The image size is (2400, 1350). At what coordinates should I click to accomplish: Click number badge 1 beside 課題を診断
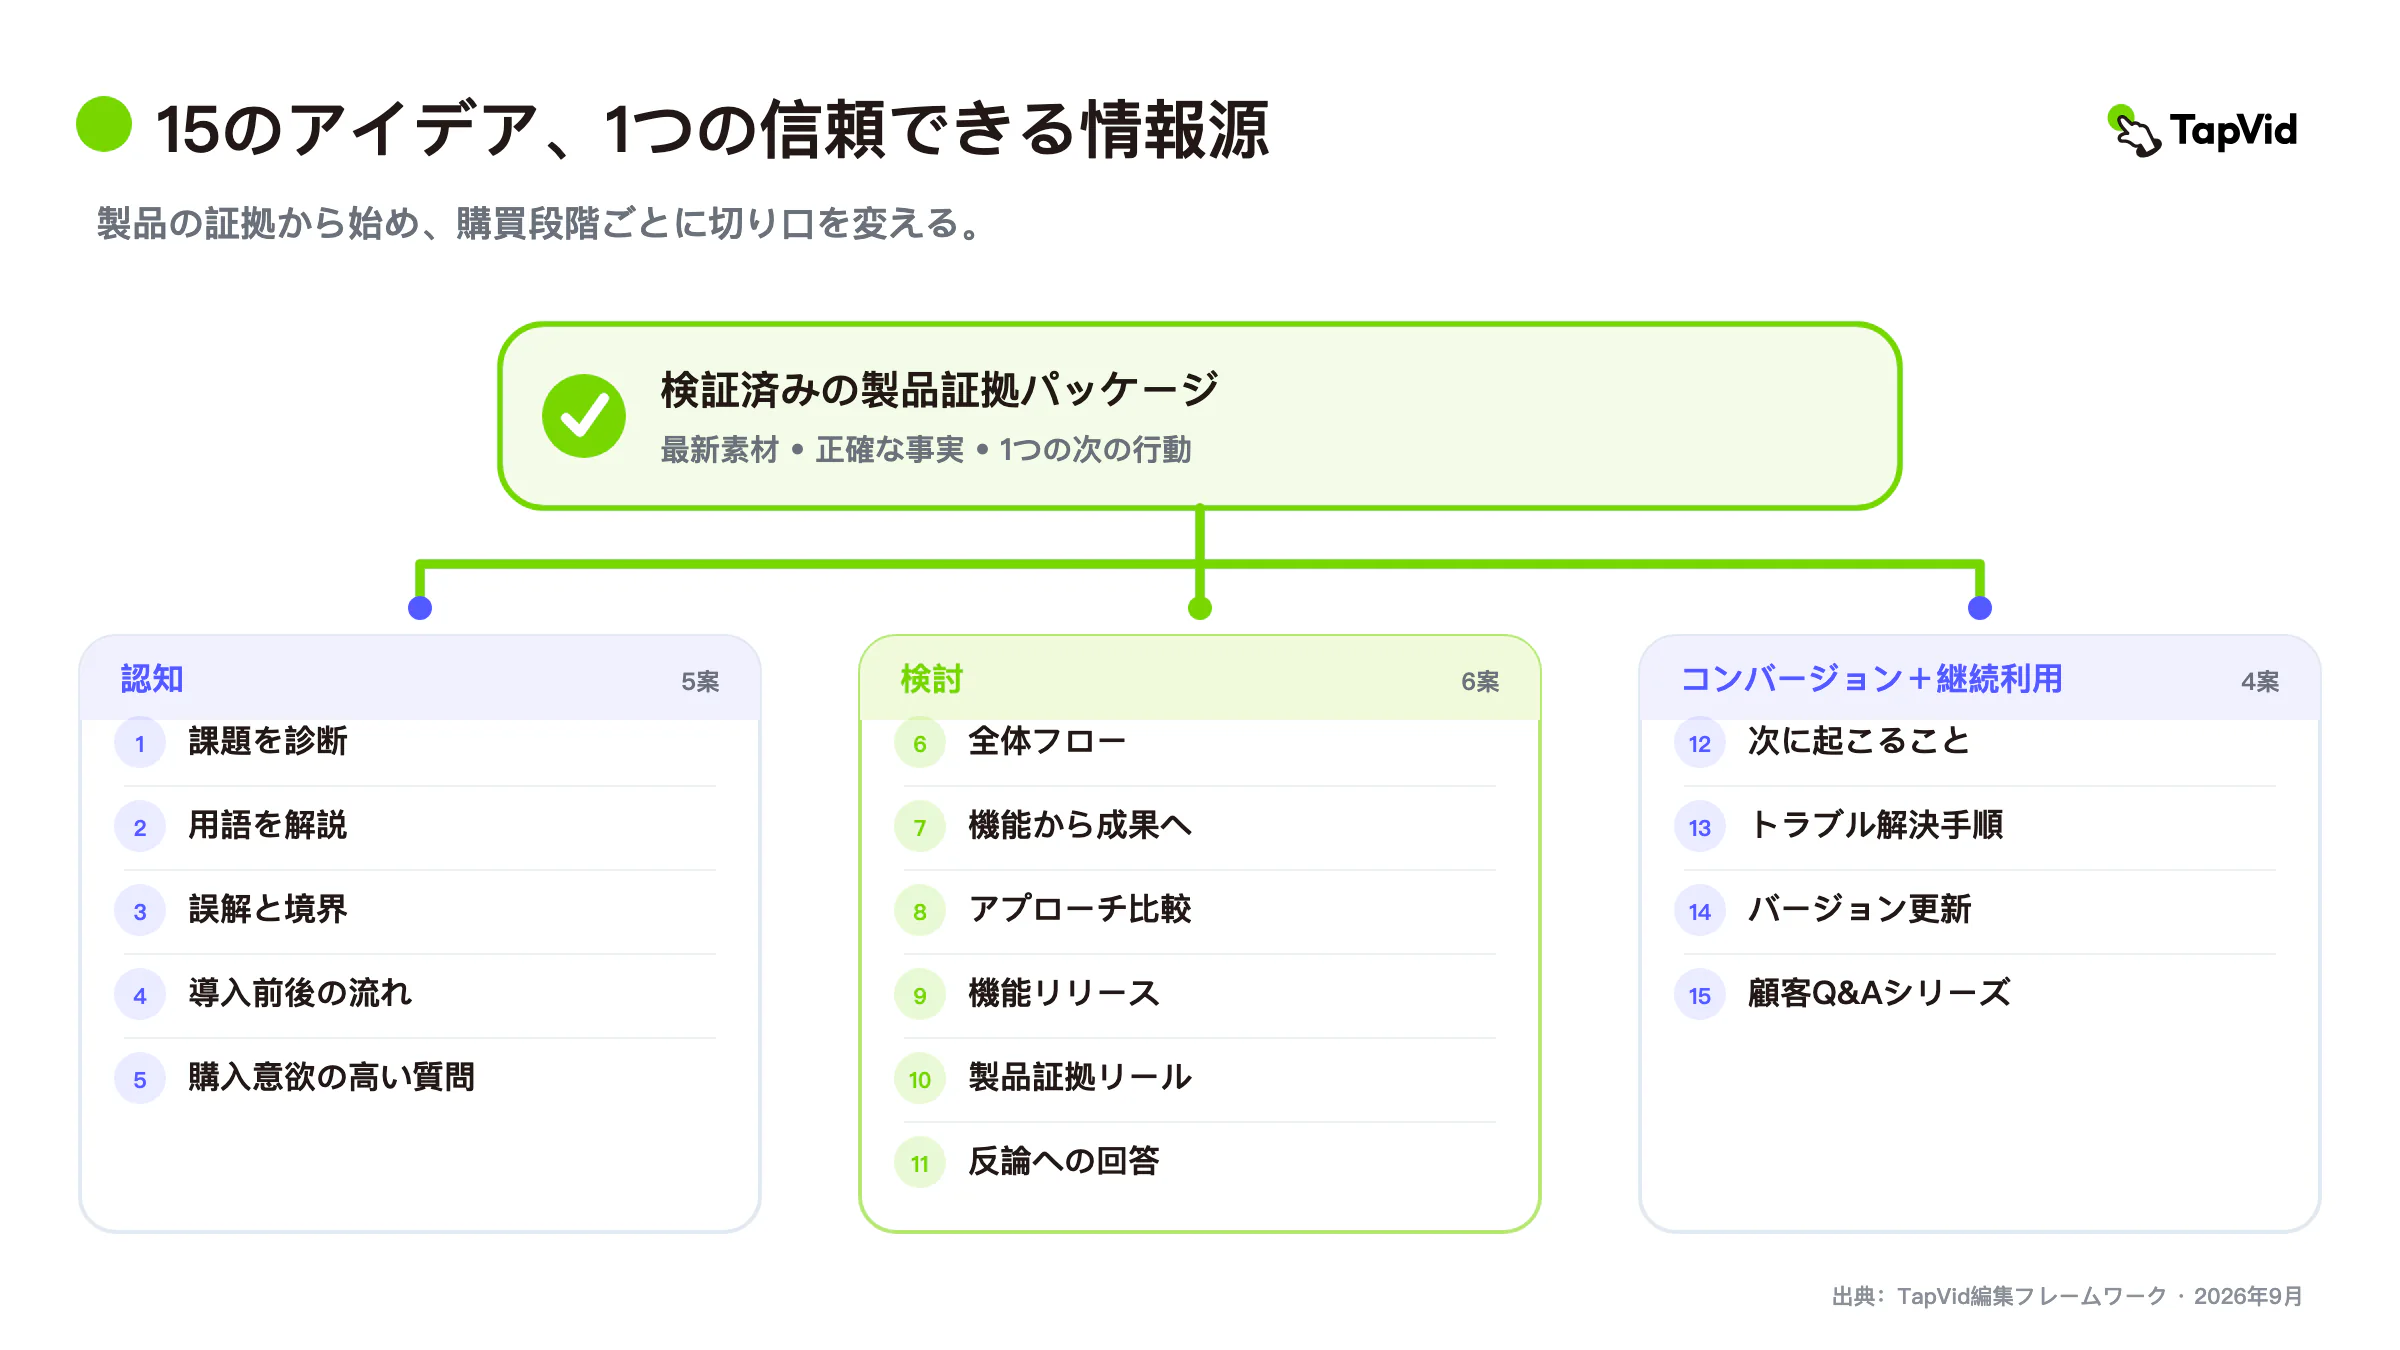pos(140,743)
